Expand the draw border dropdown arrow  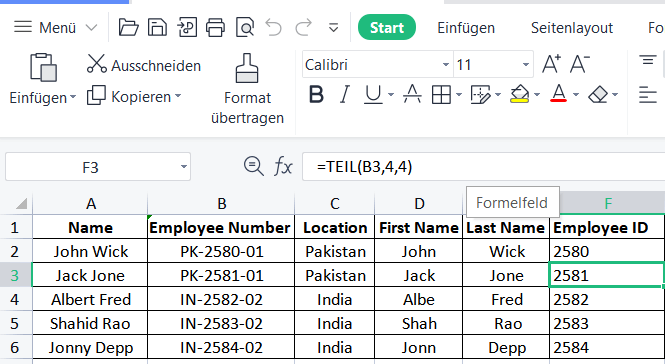(x=498, y=95)
